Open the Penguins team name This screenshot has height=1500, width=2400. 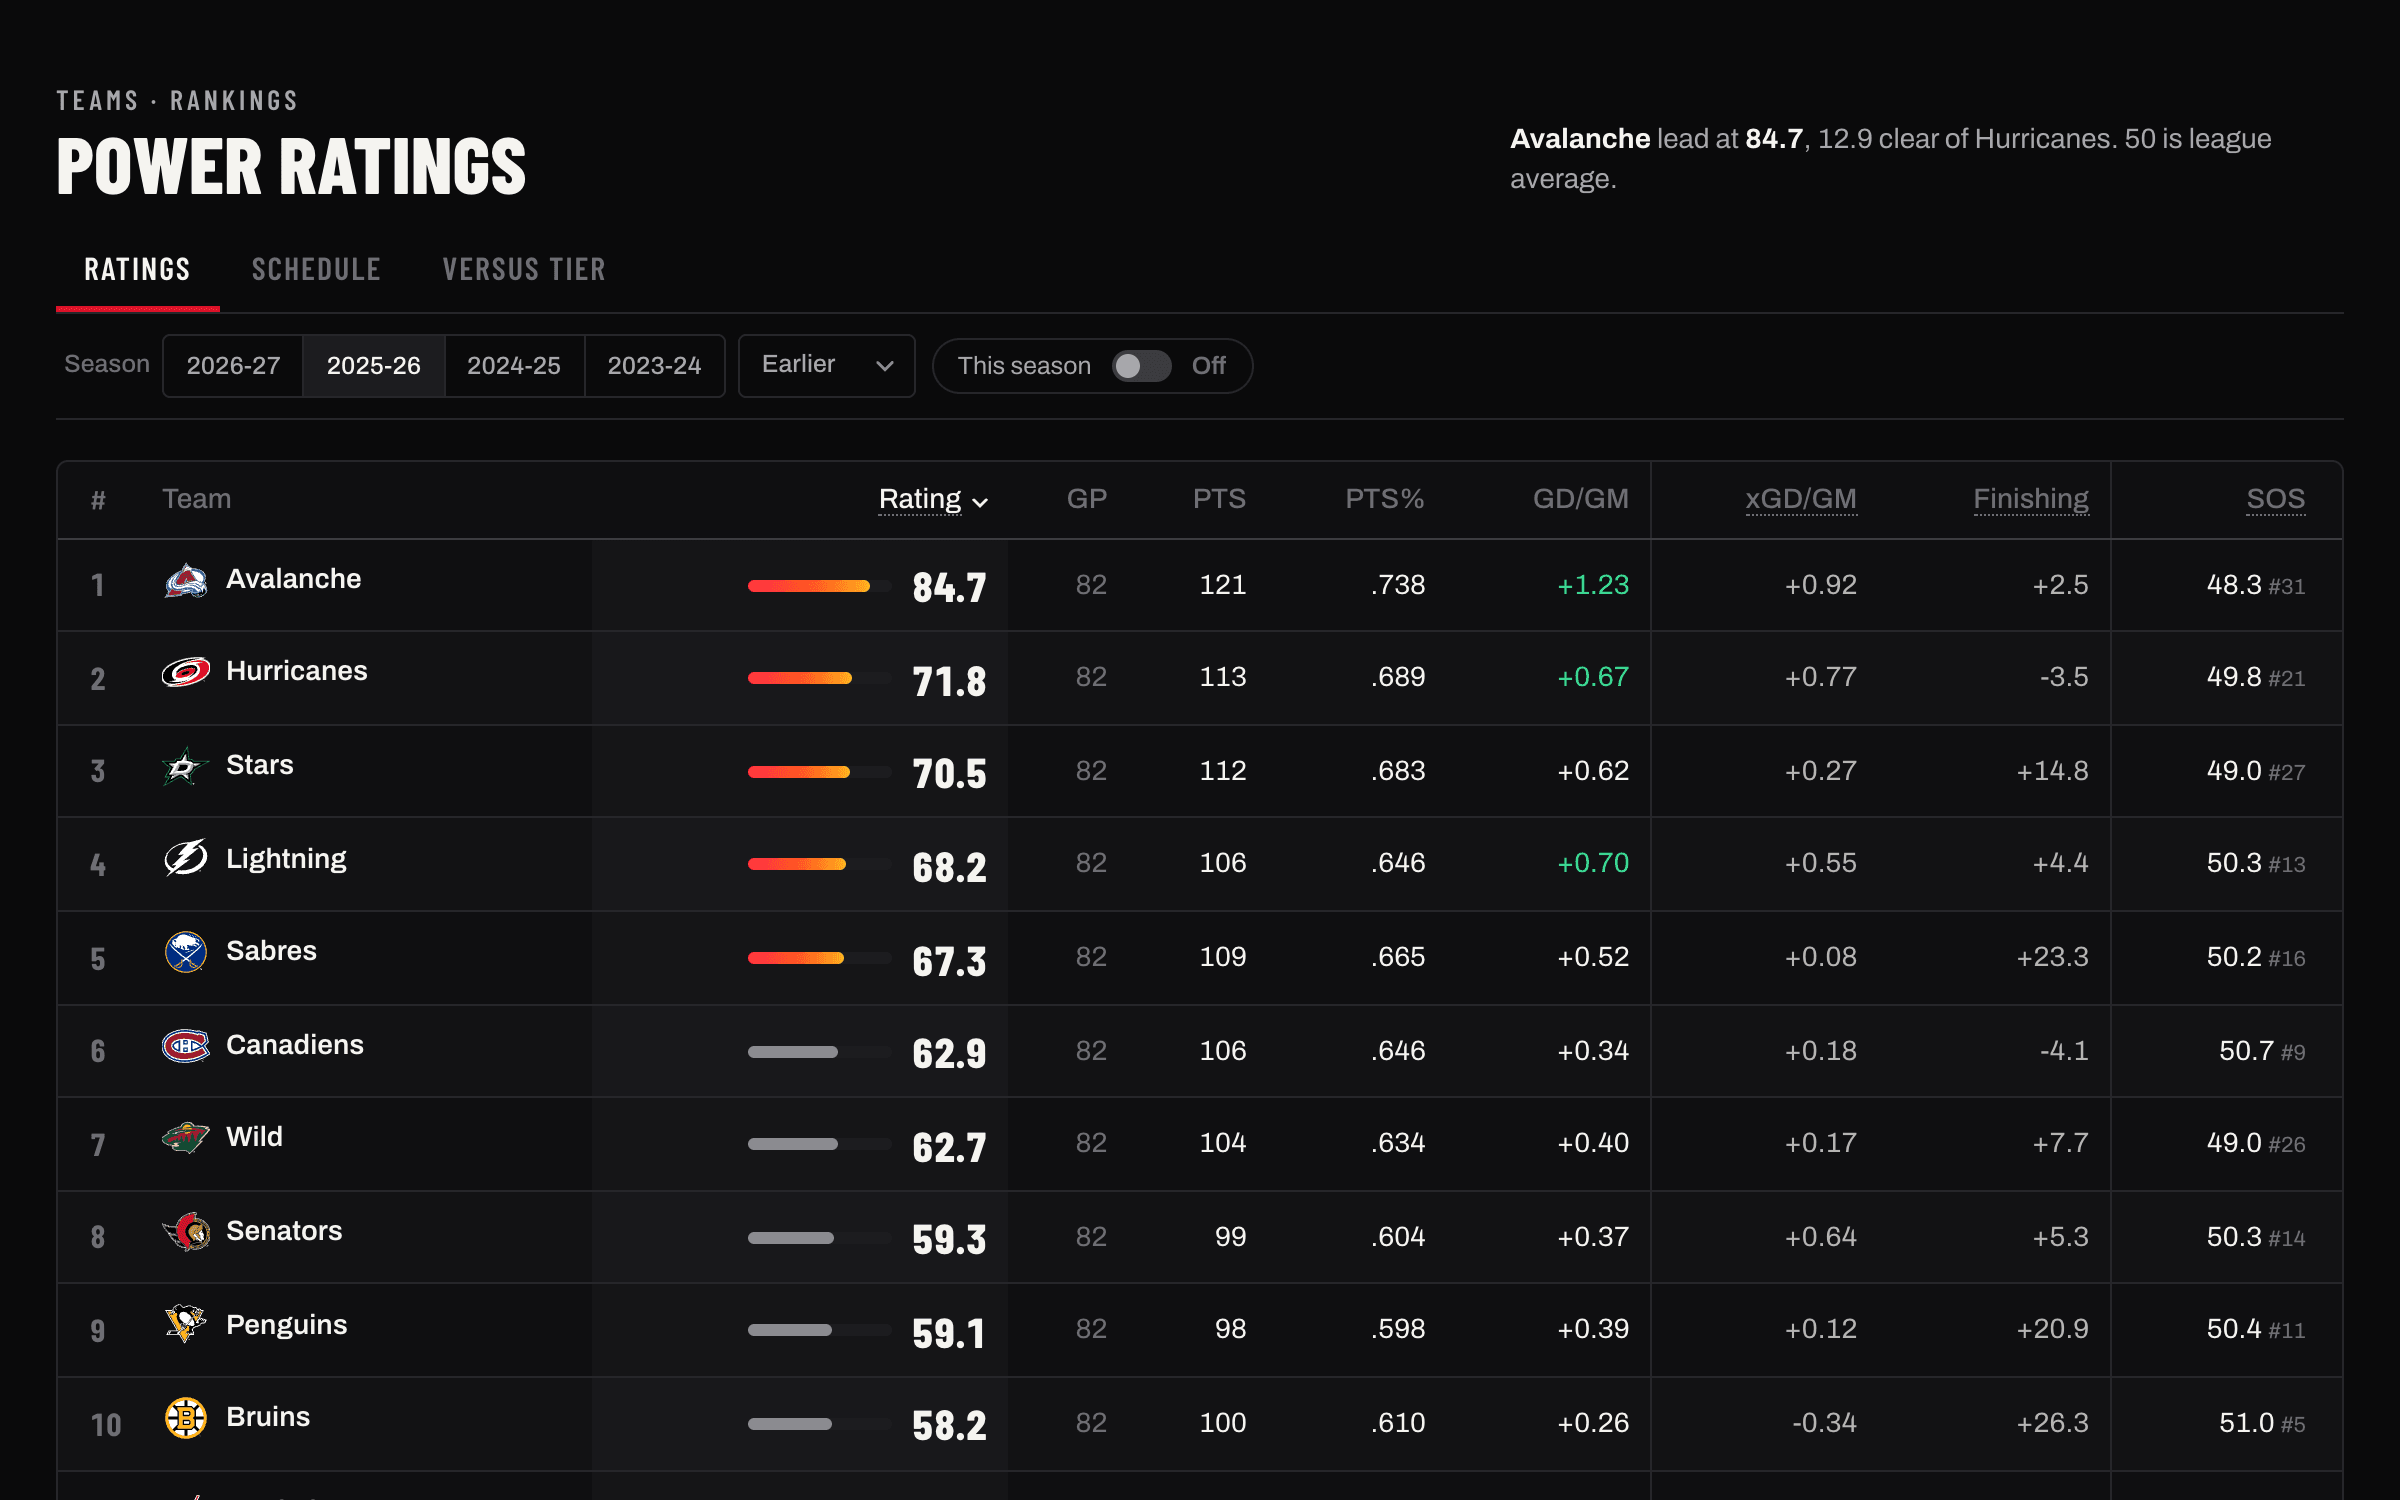click(287, 1325)
